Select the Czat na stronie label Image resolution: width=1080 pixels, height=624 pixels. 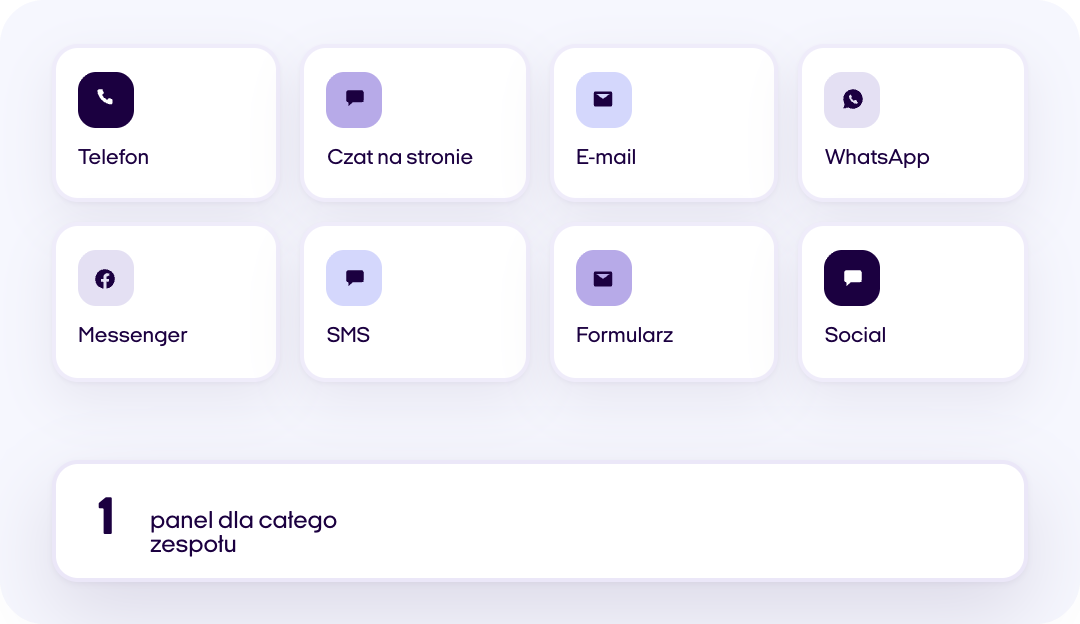coord(399,157)
